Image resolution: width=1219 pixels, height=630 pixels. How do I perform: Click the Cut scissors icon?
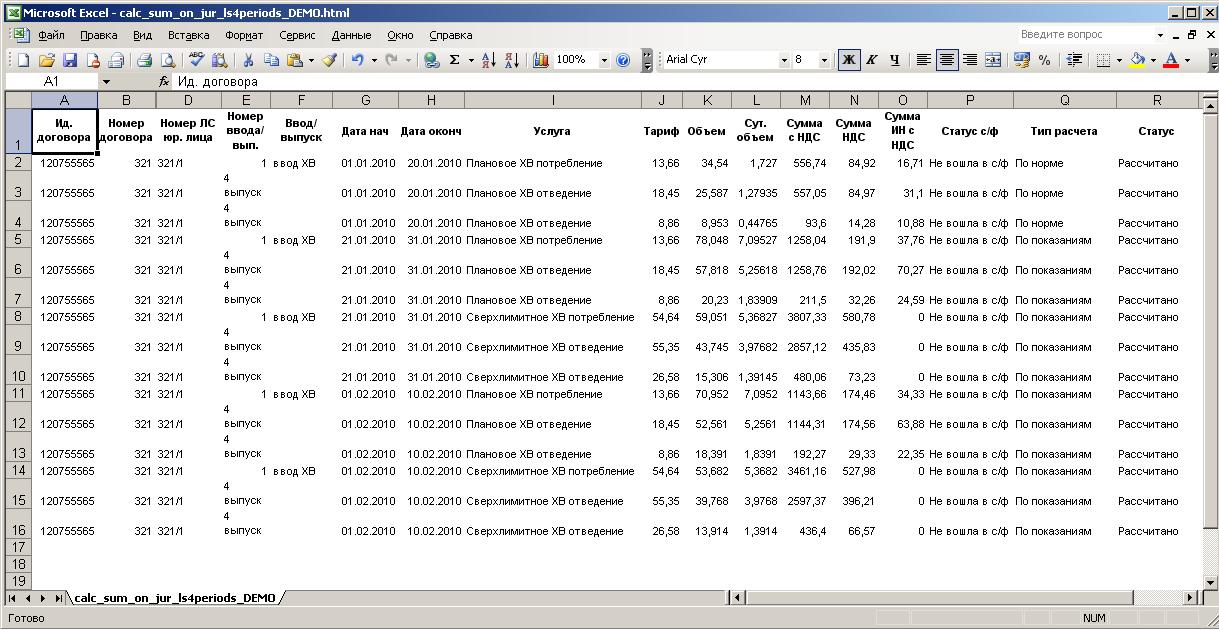point(247,60)
